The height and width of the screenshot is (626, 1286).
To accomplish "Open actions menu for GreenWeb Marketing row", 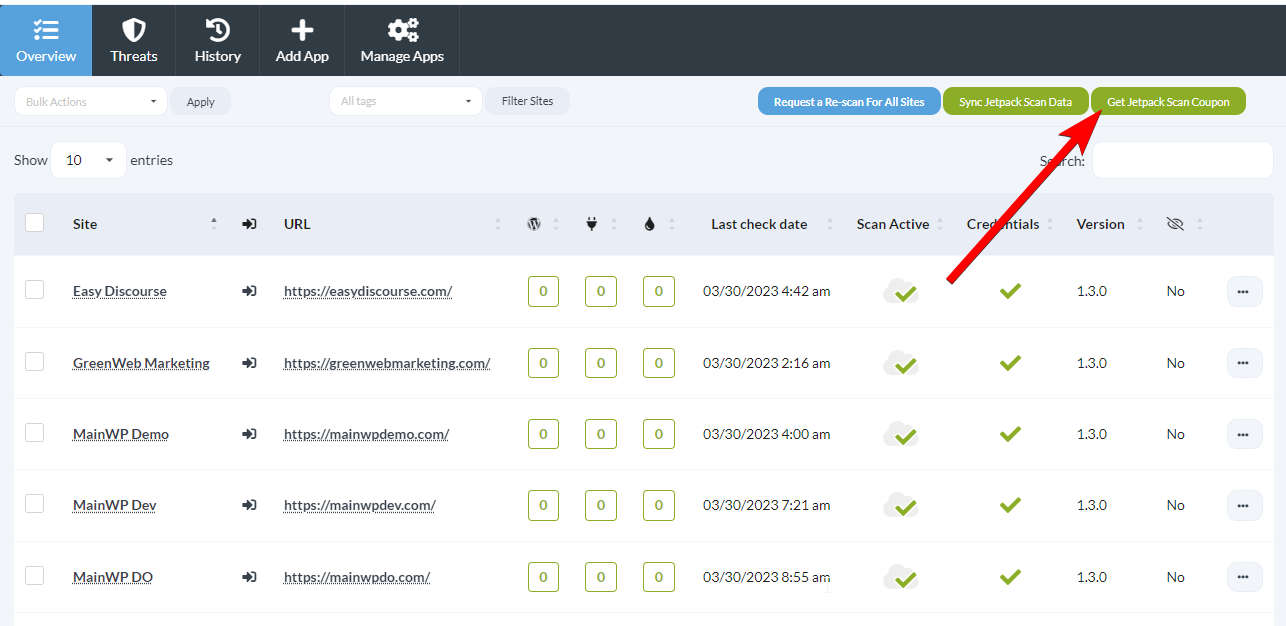I will 1244,363.
